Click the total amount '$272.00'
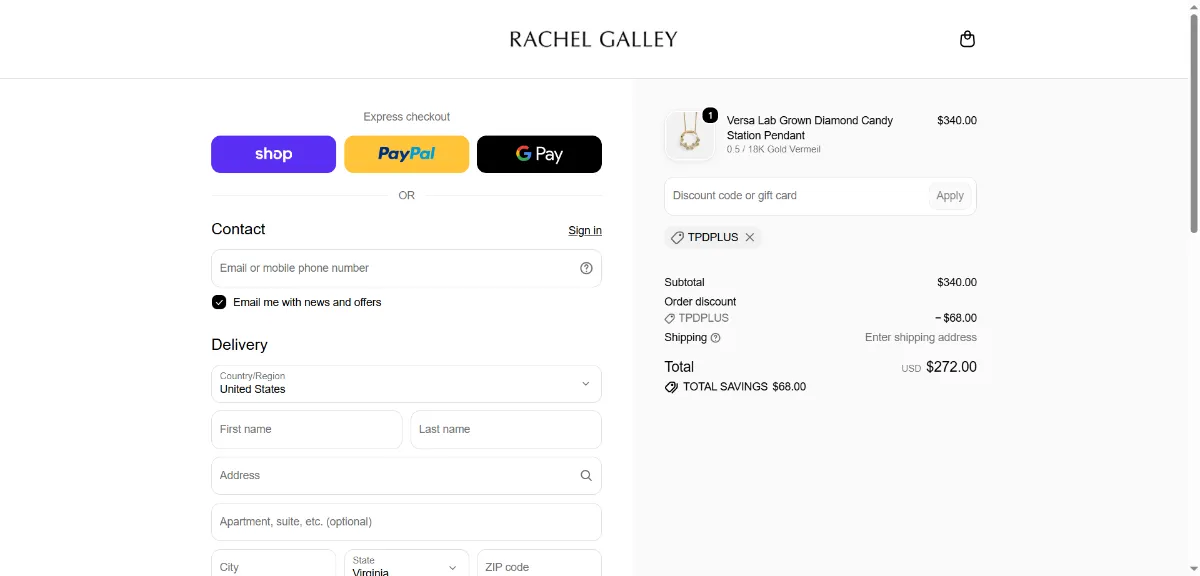Viewport: 1200px width, 576px height. (951, 367)
